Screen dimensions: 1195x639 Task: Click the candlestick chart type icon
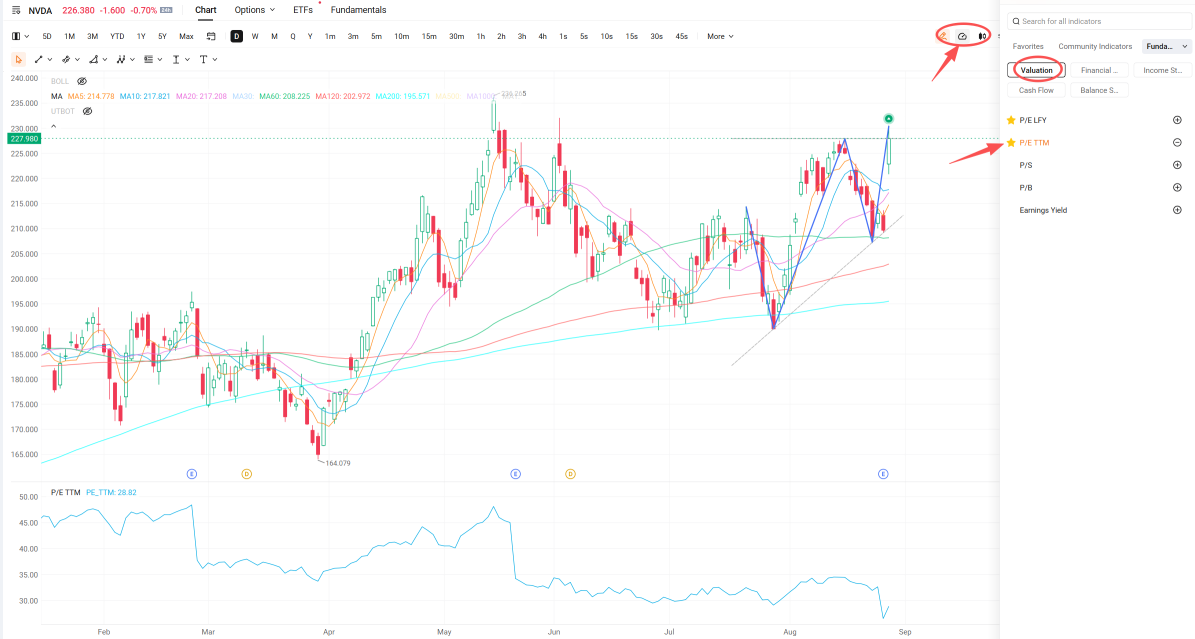pyautogui.click(x=982, y=36)
